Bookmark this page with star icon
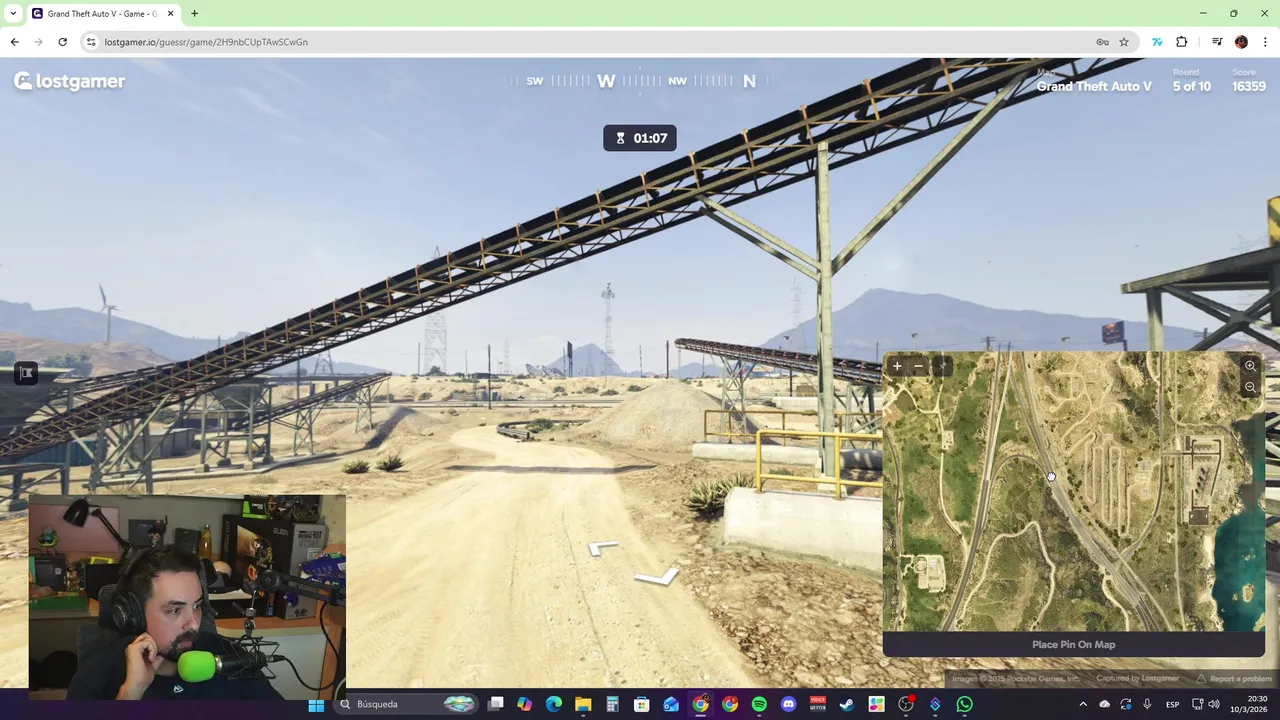This screenshot has height=720, width=1280. click(1124, 42)
